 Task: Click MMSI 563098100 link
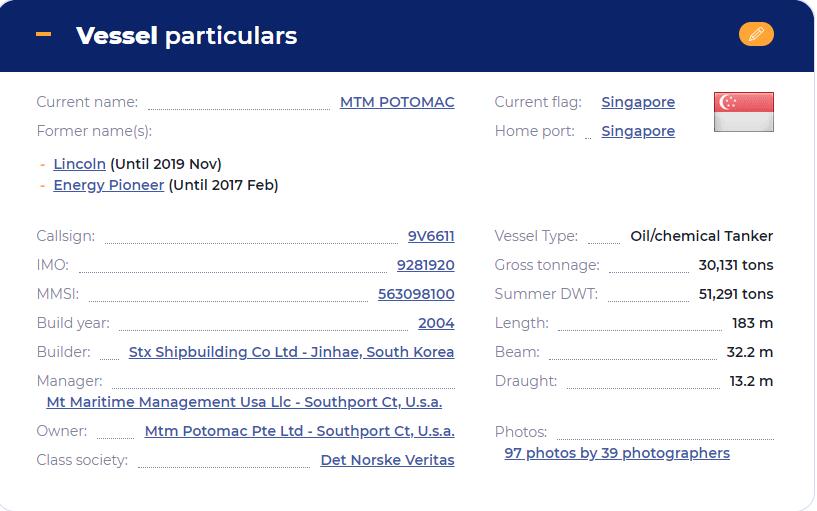pyautogui.click(x=416, y=294)
